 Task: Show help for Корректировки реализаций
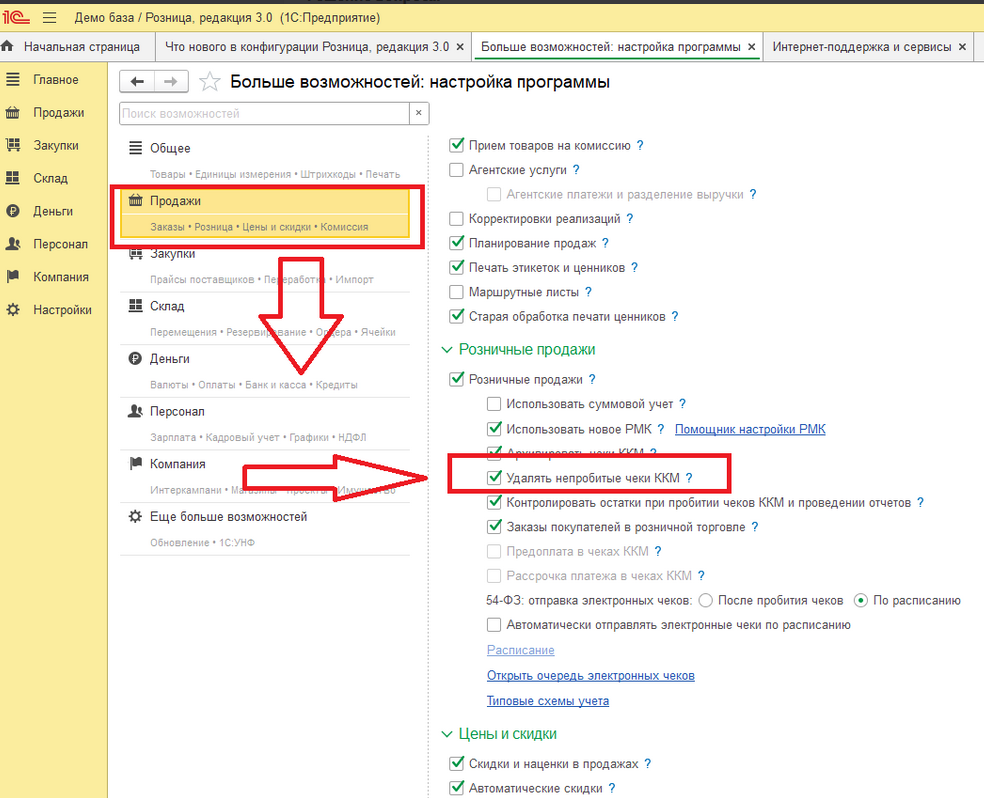[x=629, y=219]
